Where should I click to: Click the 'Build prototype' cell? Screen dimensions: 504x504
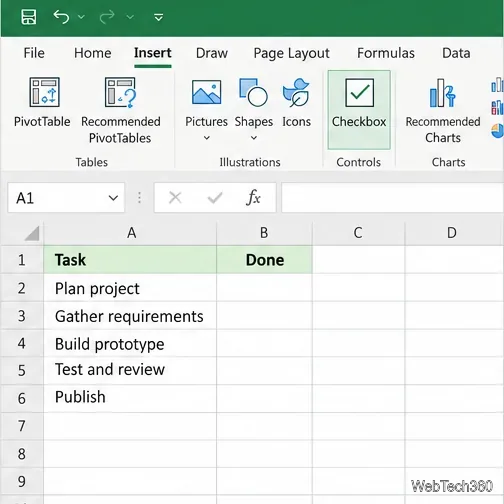tap(130, 343)
